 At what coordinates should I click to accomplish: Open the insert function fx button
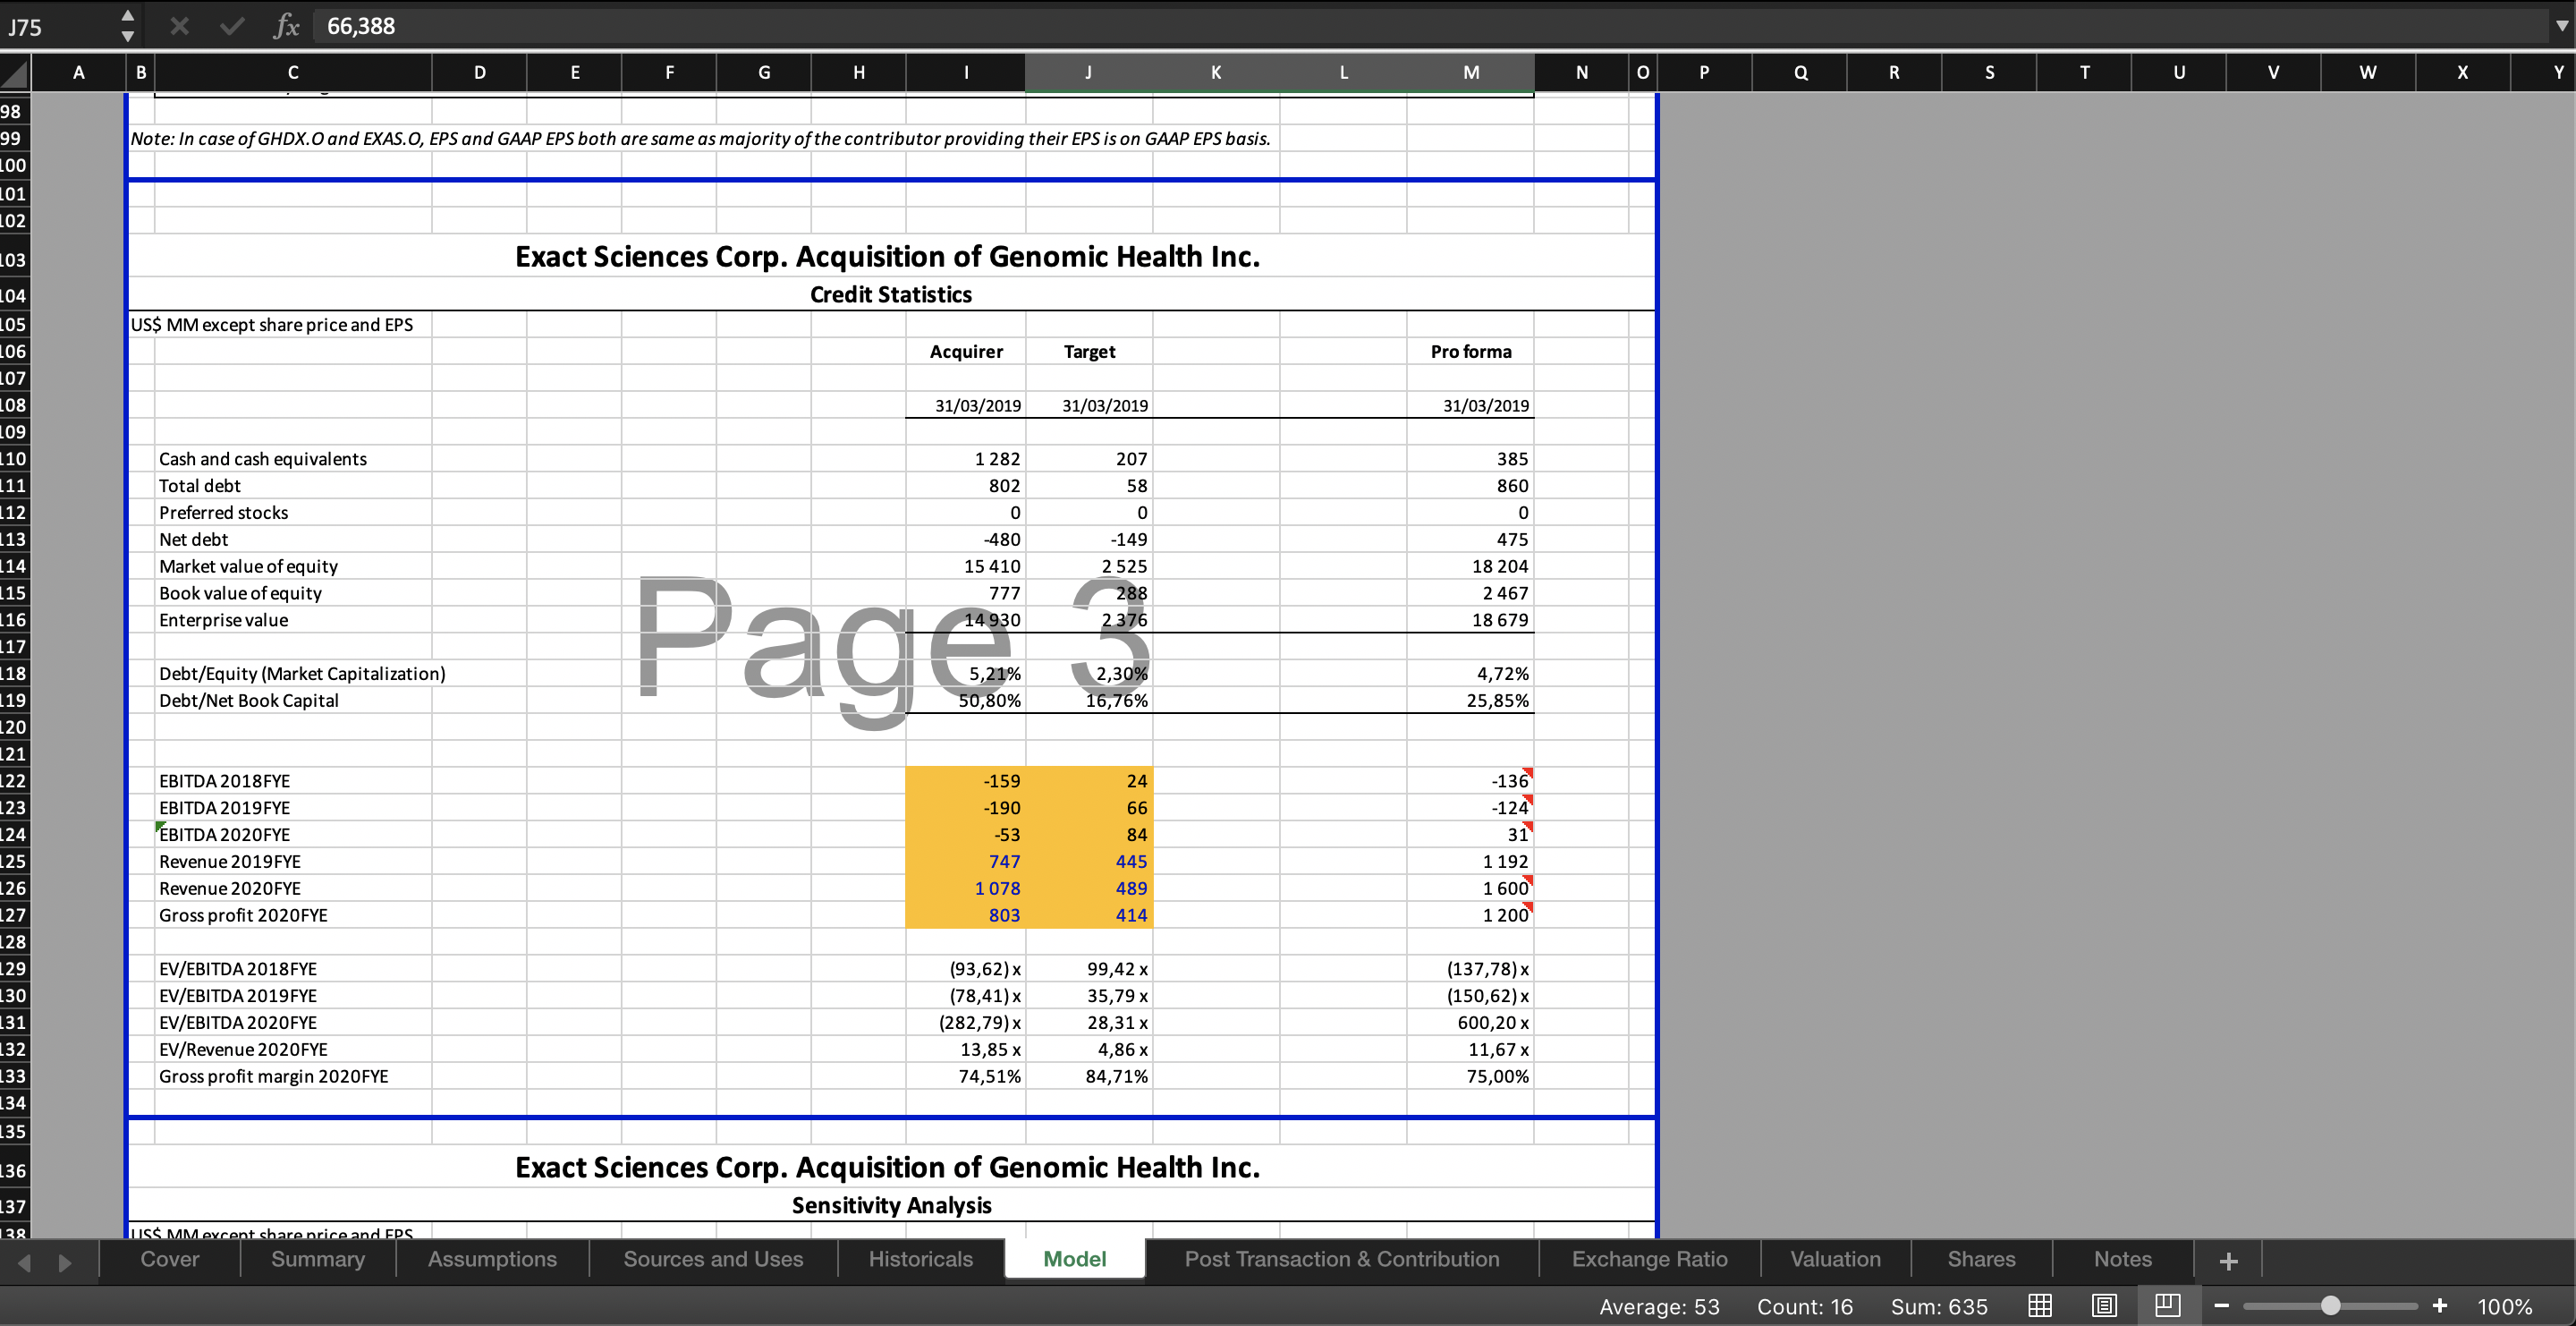tap(286, 26)
